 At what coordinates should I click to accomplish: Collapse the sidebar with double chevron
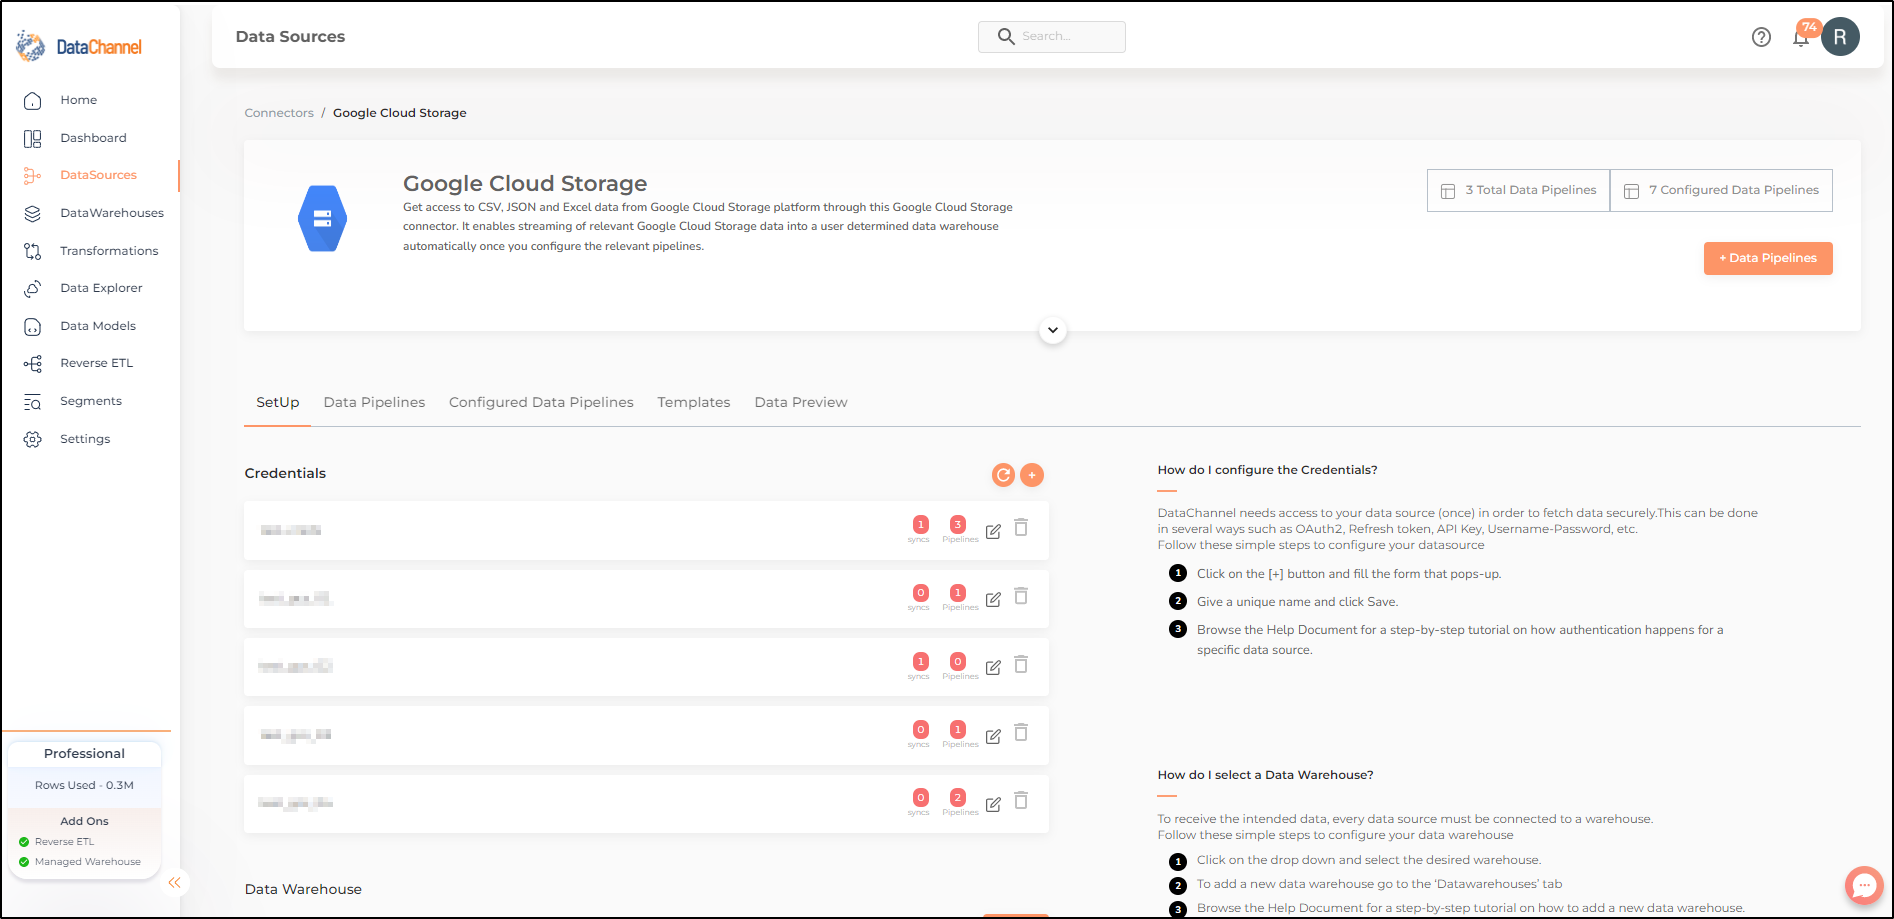click(175, 882)
